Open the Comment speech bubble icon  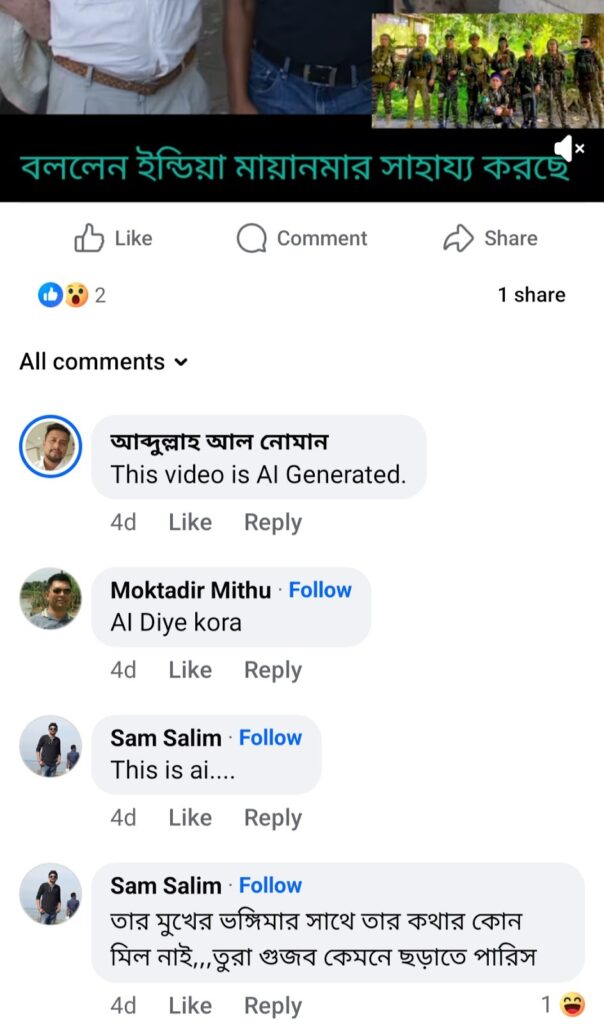coord(252,238)
